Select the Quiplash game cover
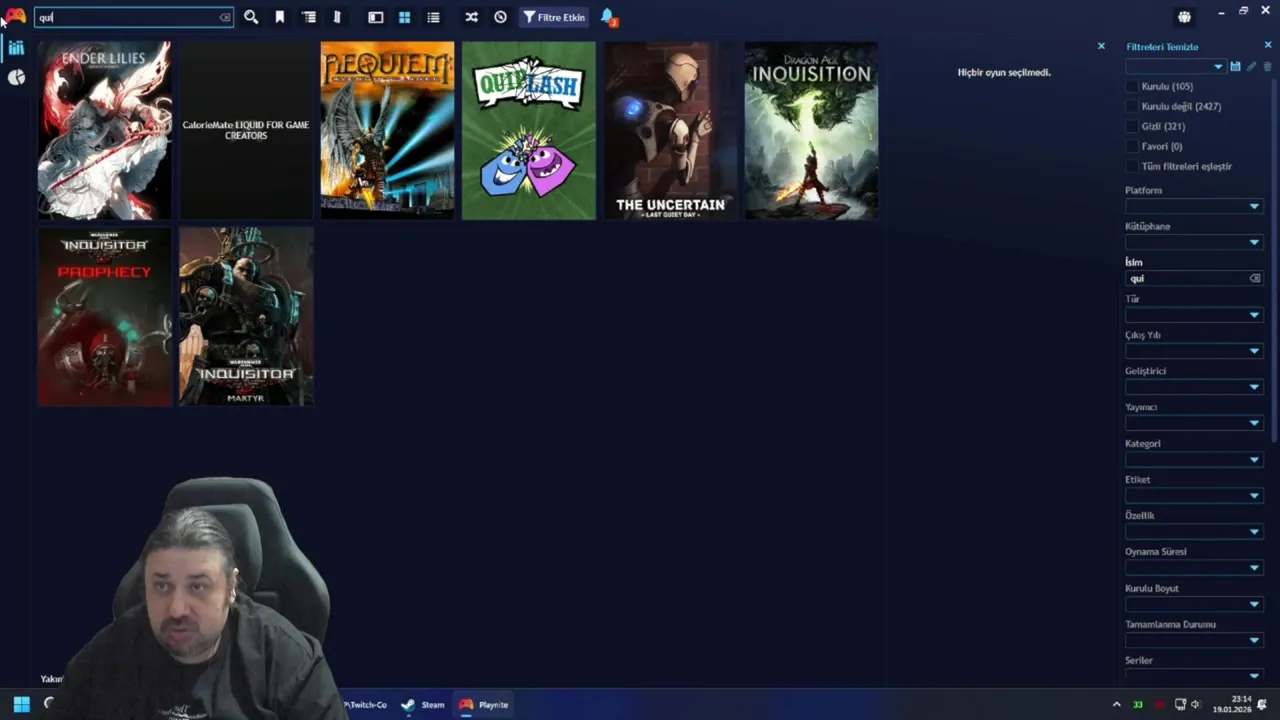 529,130
